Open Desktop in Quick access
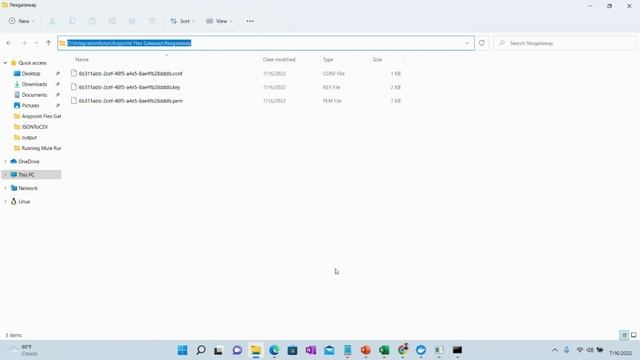This screenshot has height=360, width=640. click(x=31, y=73)
